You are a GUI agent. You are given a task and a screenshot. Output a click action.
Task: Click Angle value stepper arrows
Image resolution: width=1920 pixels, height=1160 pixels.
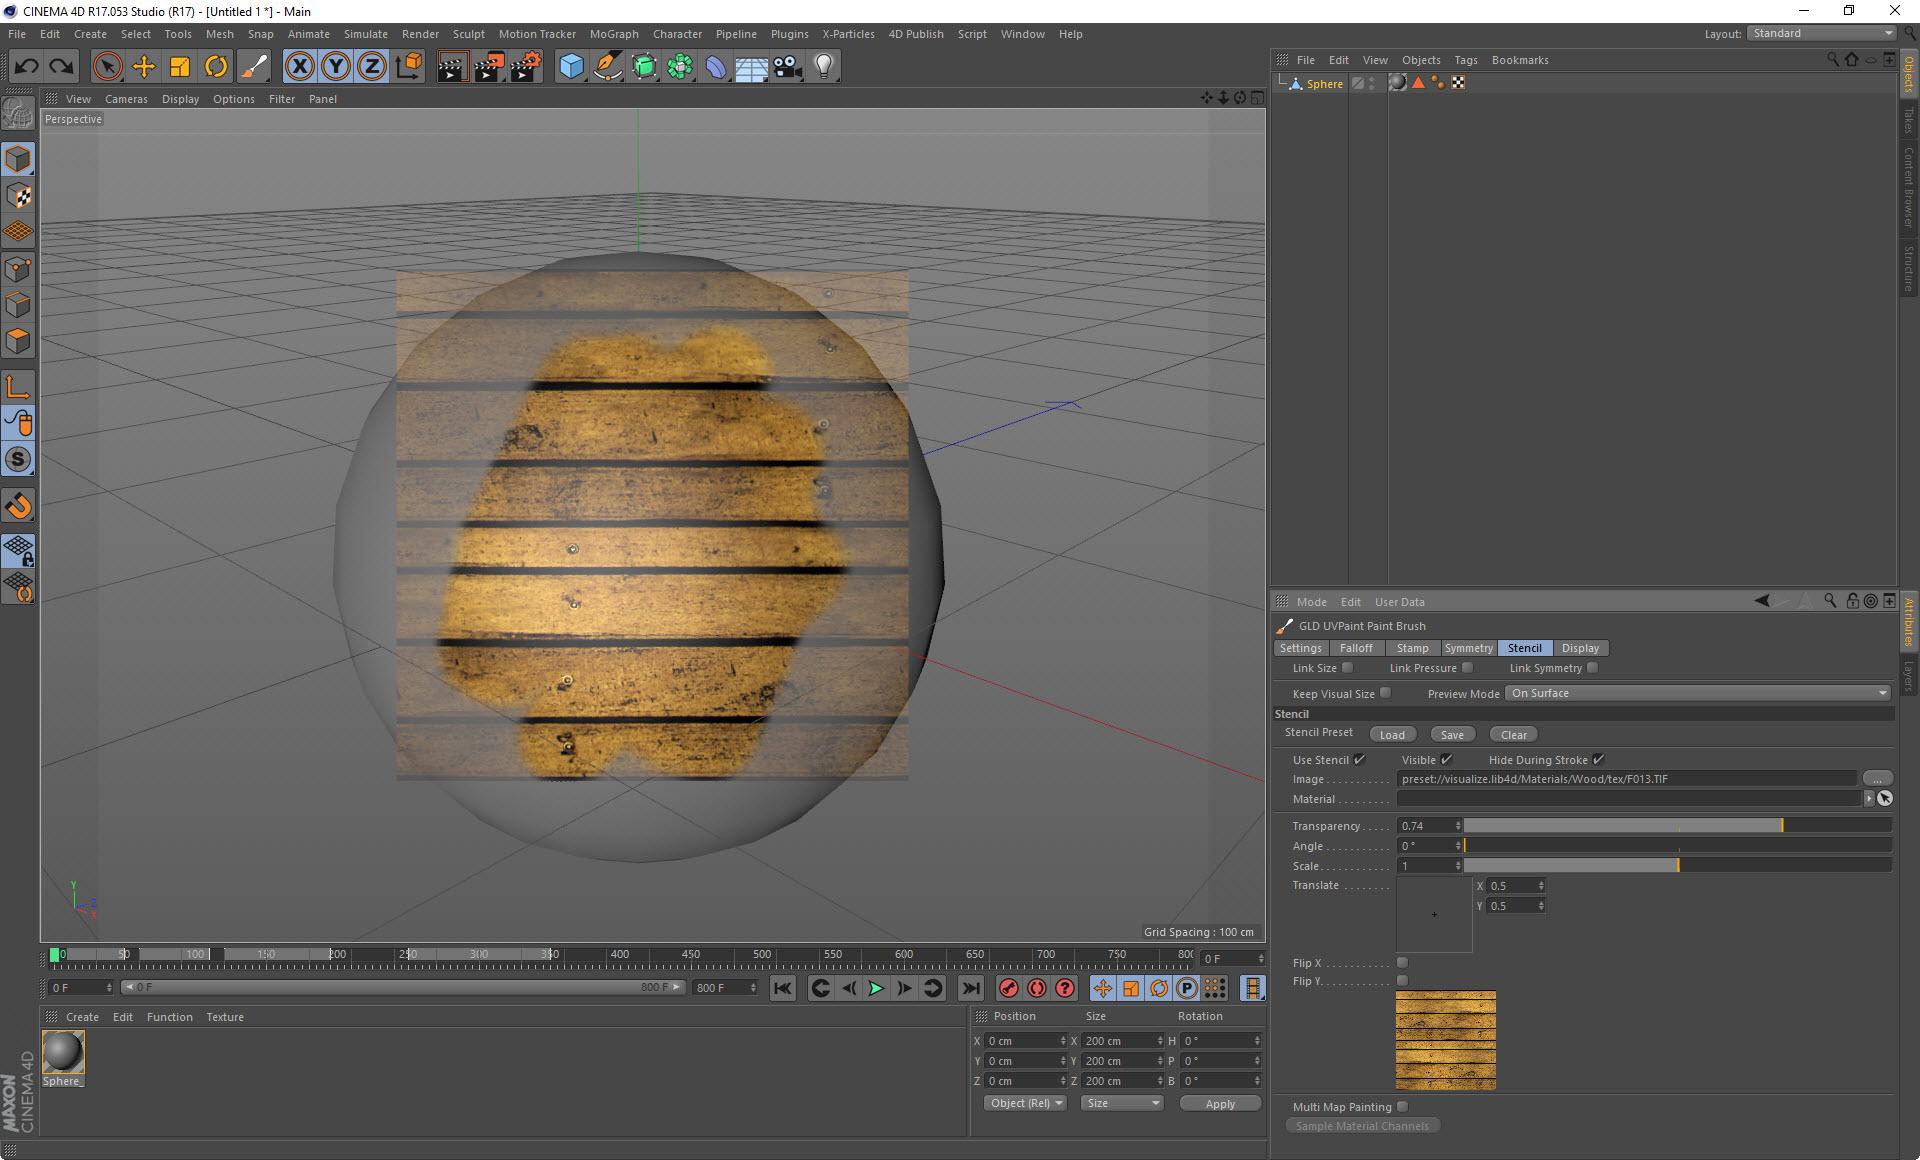[x=1458, y=846]
